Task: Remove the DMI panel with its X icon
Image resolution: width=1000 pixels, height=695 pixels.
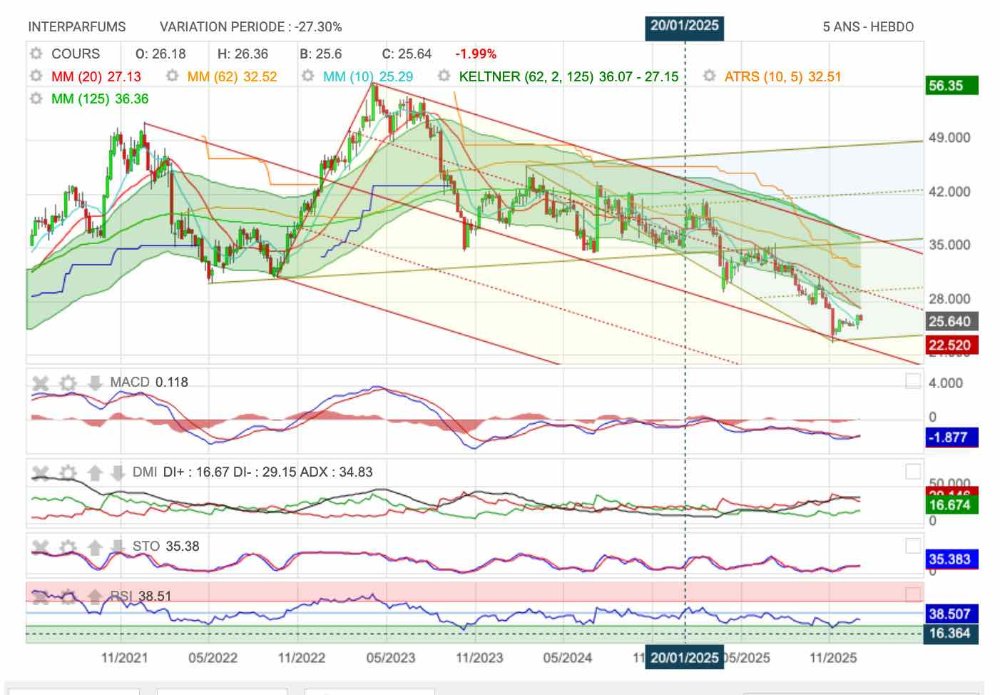Action: pos(40,472)
